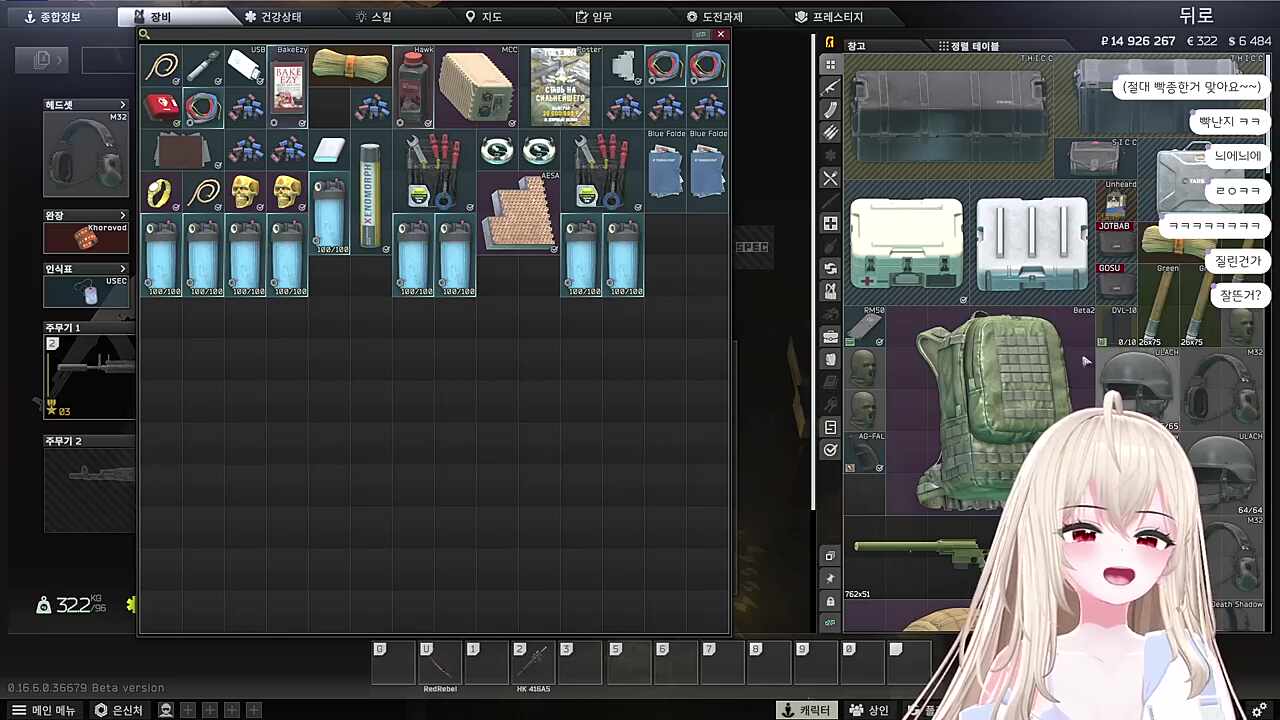
Task: Click the euro balance € 322
Action: (x=1202, y=41)
